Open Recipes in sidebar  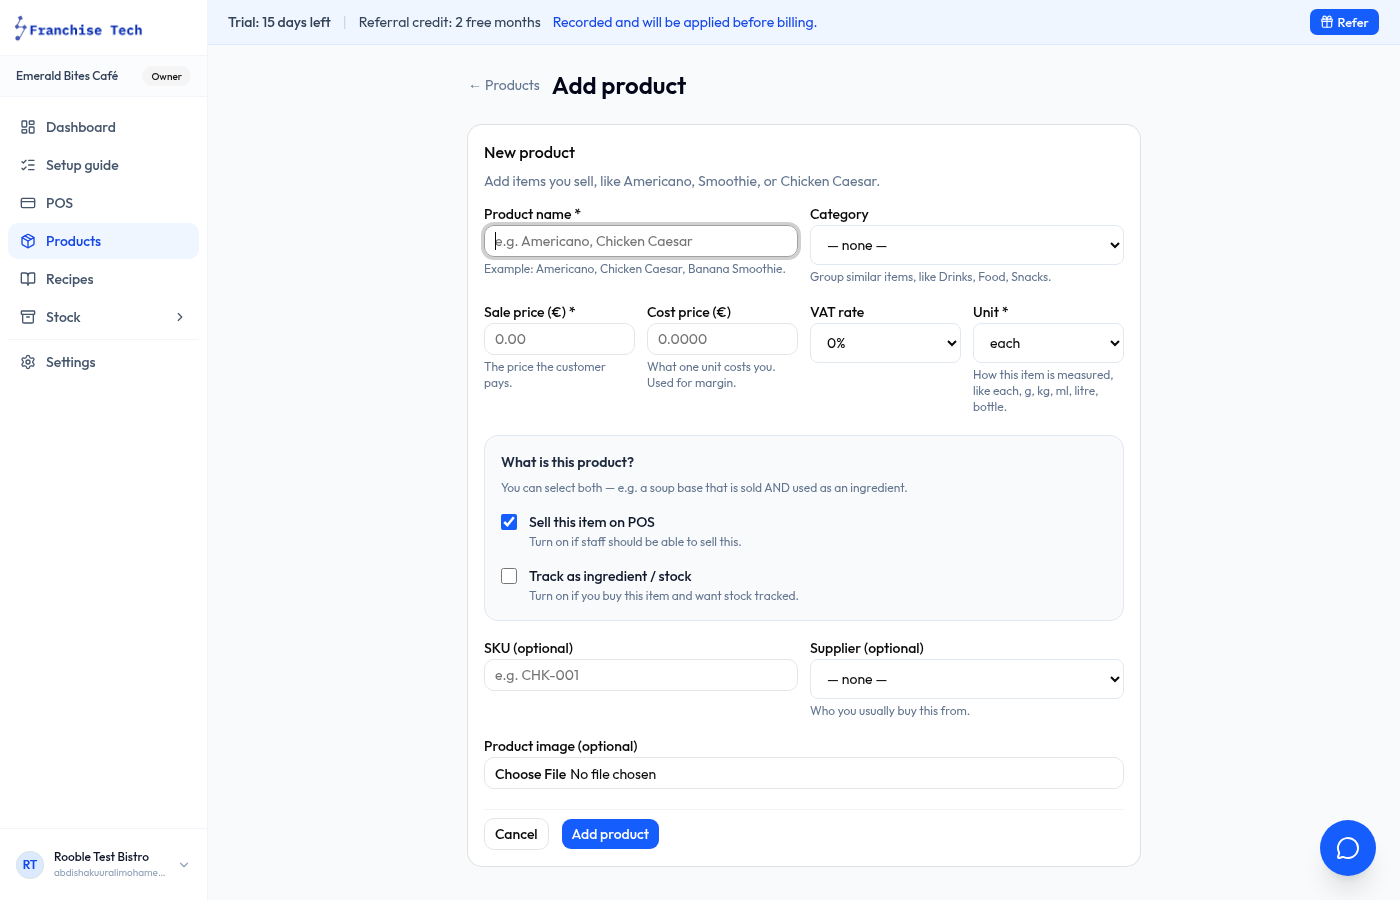(103, 279)
